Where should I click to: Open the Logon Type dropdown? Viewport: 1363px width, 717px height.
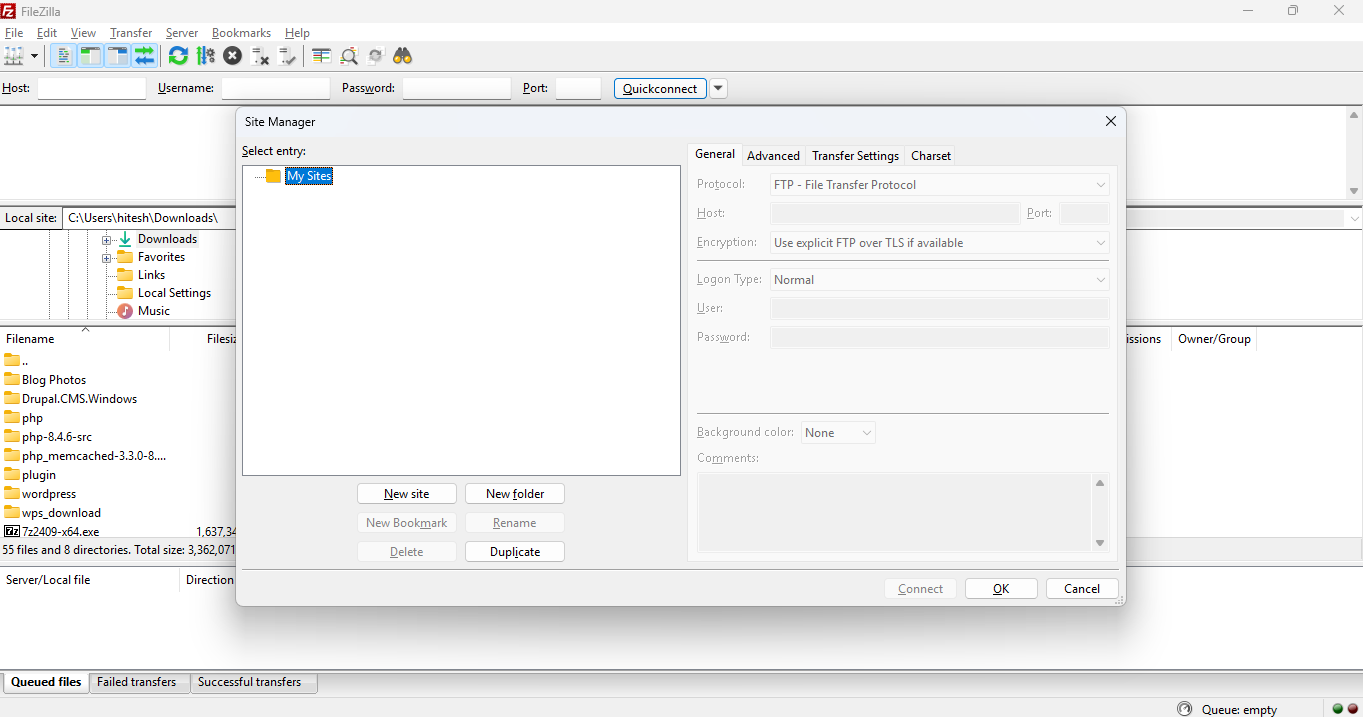pos(939,280)
